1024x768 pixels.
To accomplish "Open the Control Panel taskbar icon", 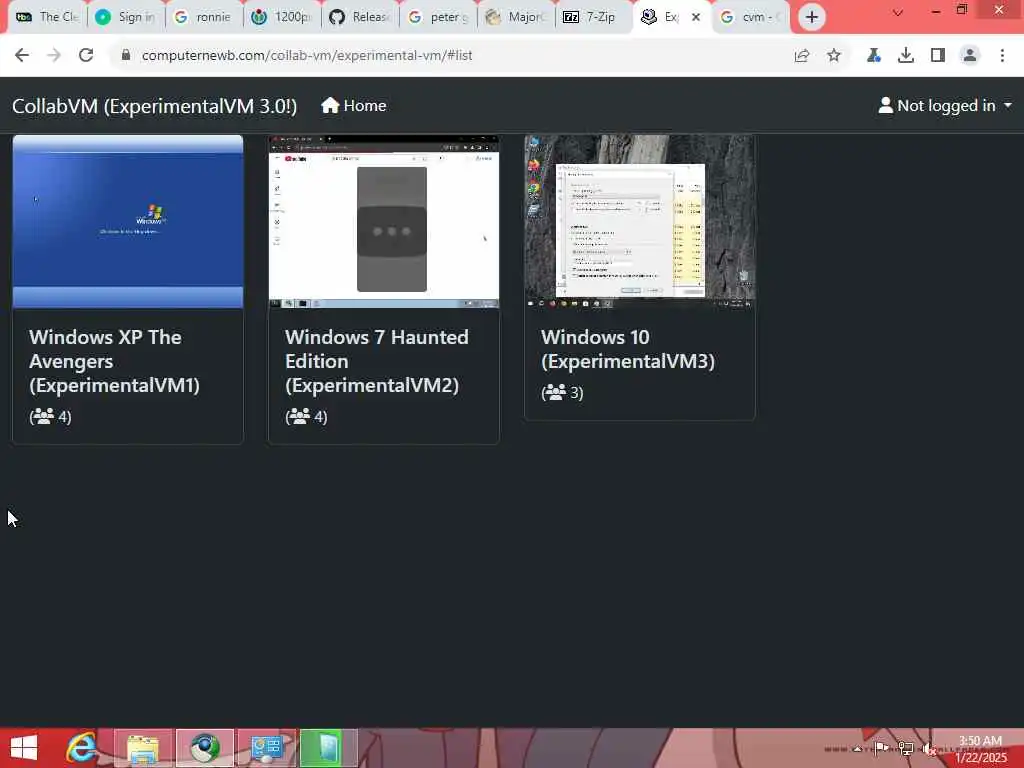I will 266,748.
